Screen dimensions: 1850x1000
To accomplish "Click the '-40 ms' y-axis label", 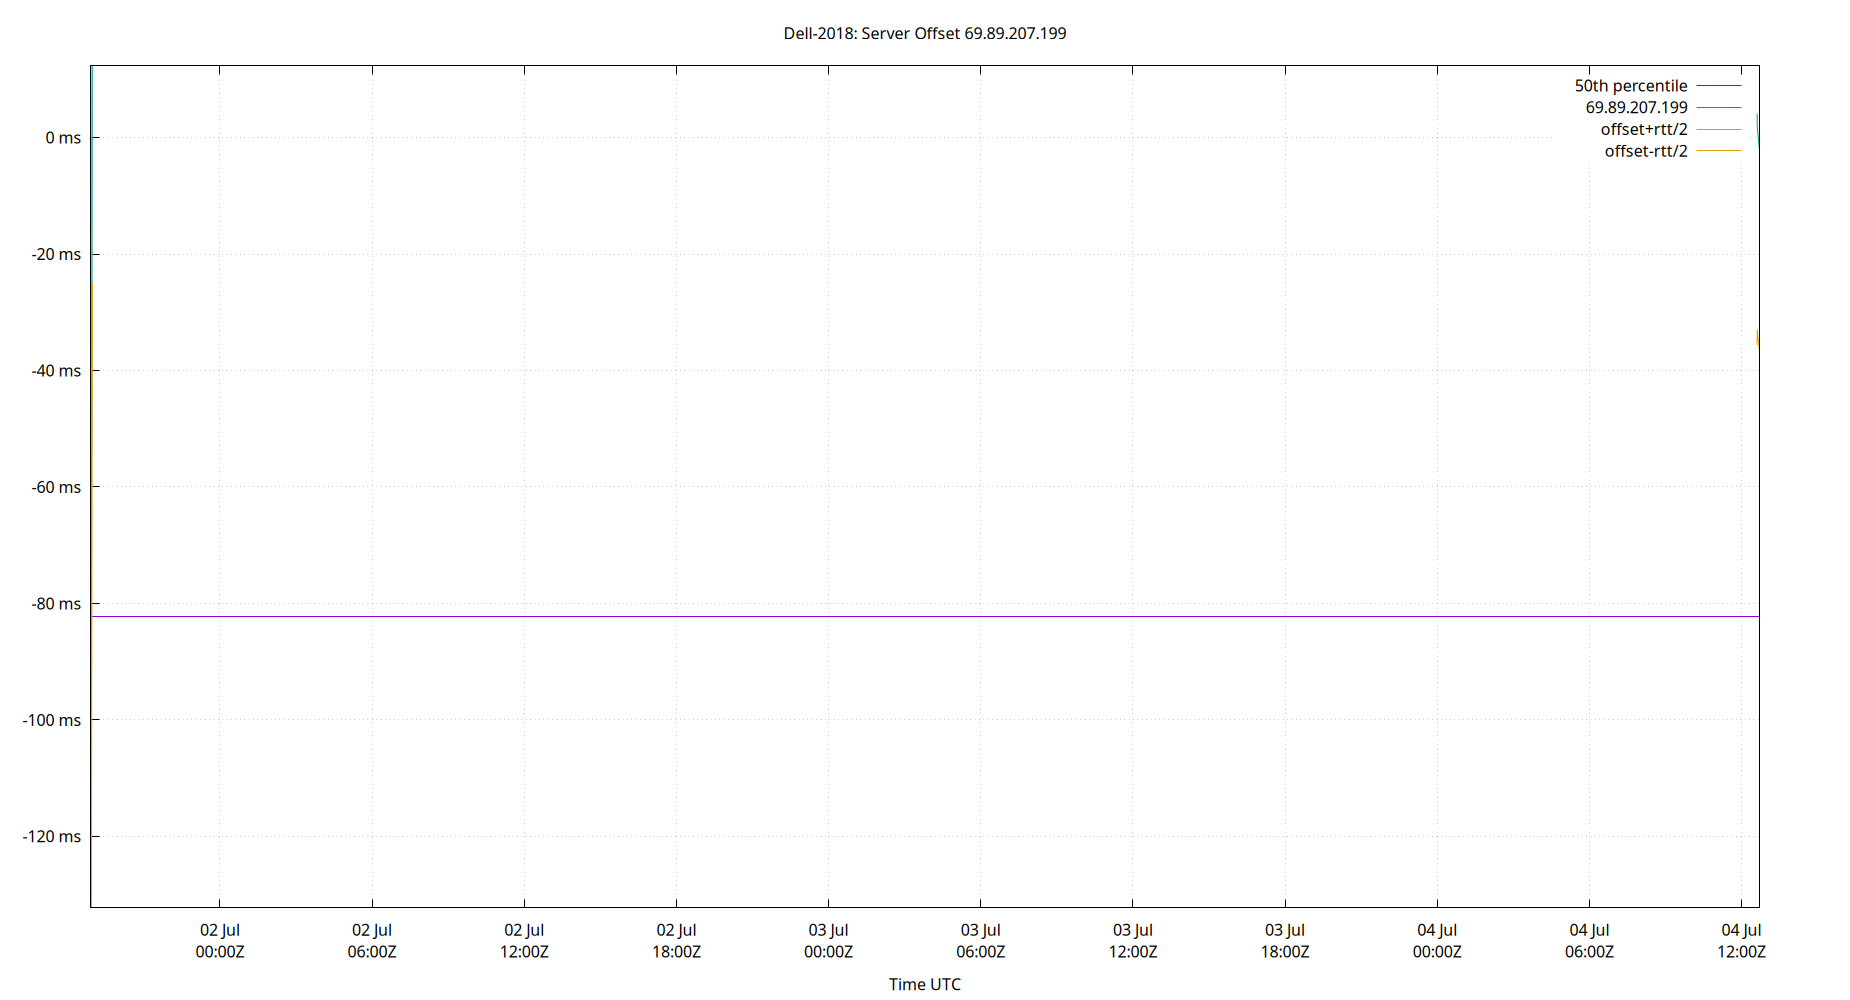I will (56, 371).
